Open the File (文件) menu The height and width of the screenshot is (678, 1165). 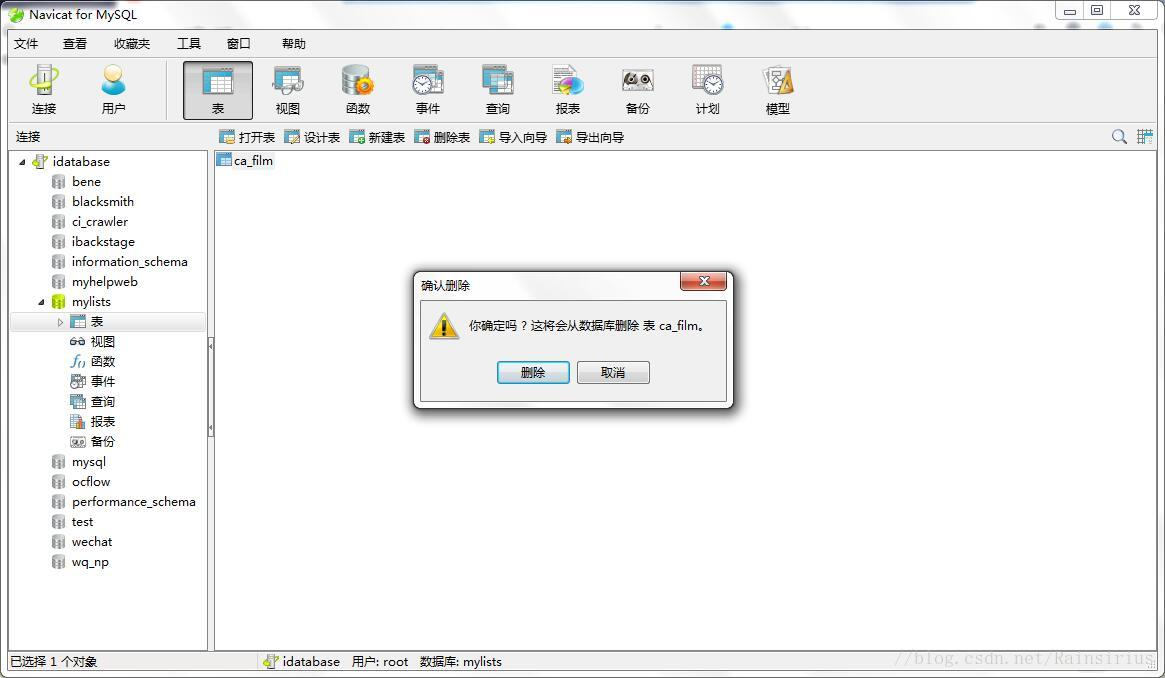pyautogui.click(x=26, y=44)
